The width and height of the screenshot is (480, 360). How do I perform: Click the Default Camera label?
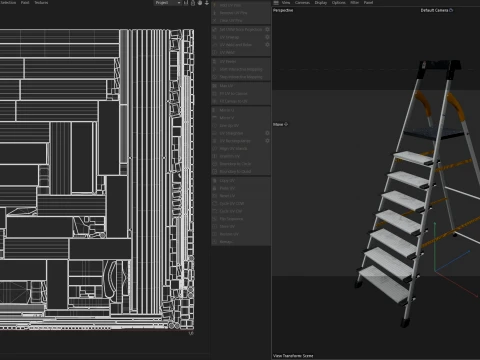(x=434, y=10)
